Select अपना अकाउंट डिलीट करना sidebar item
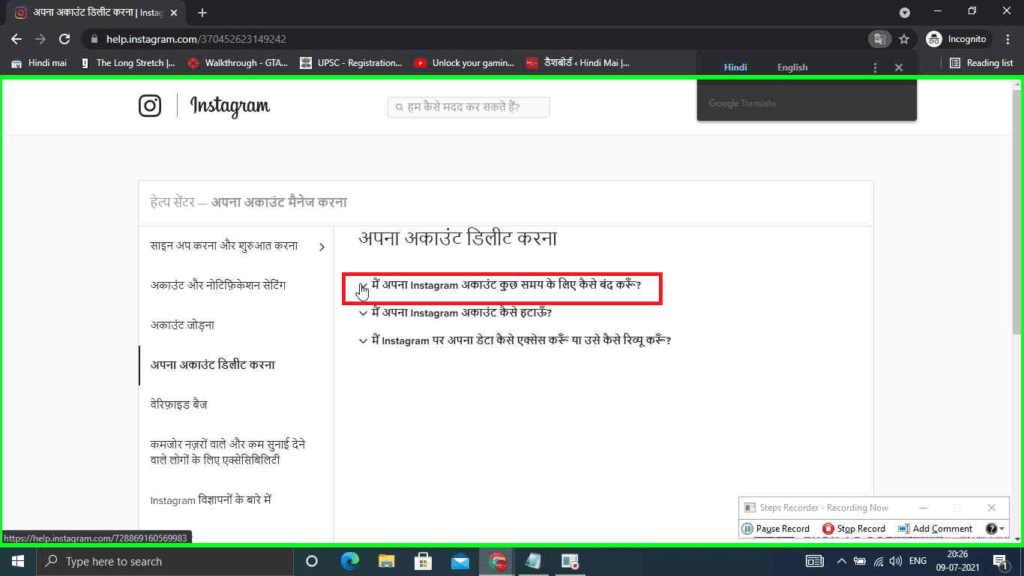This screenshot has width=1024, height=576. [x=212, y=365]
